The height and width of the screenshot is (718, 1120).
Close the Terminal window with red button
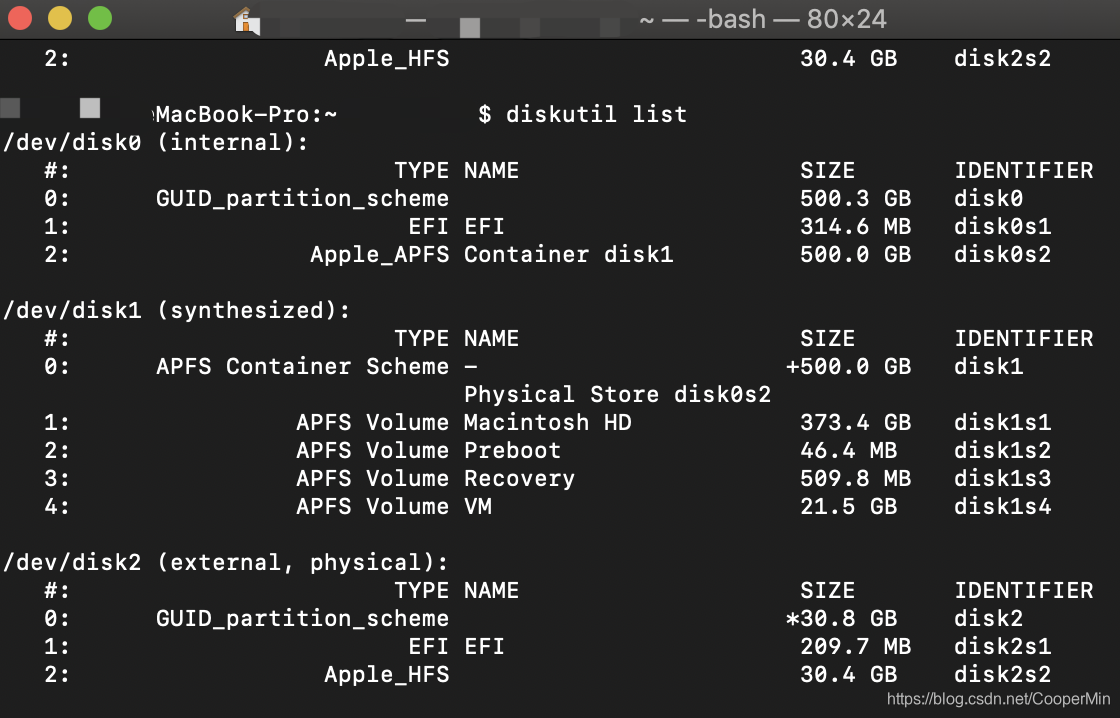20,18
